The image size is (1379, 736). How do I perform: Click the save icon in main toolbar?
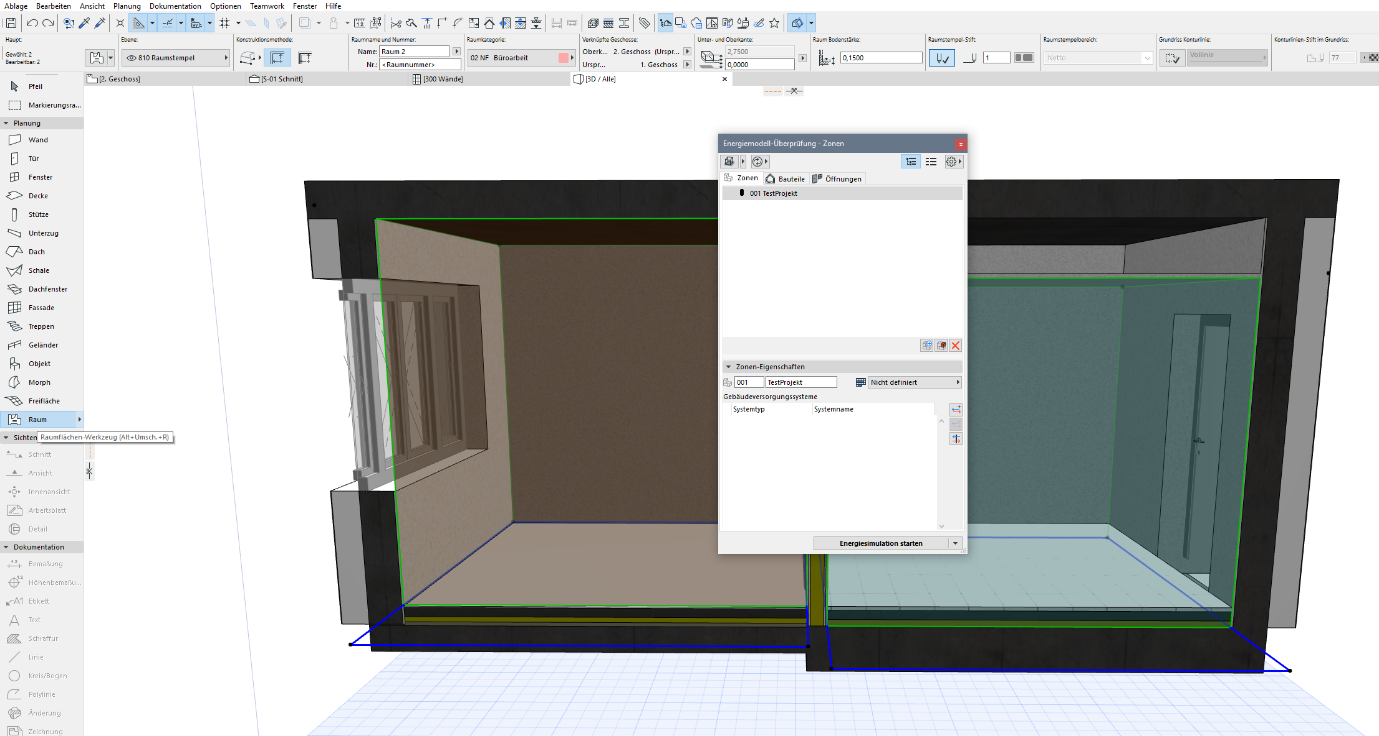click(10, 22)
